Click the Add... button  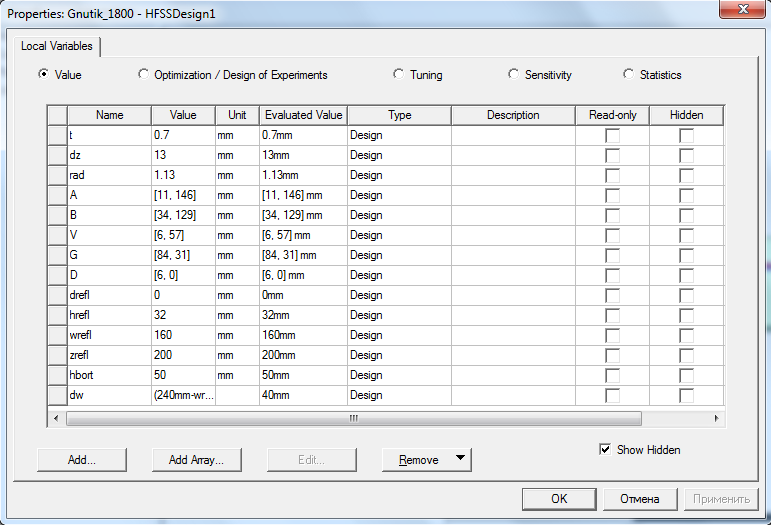(x=82, y=460)
